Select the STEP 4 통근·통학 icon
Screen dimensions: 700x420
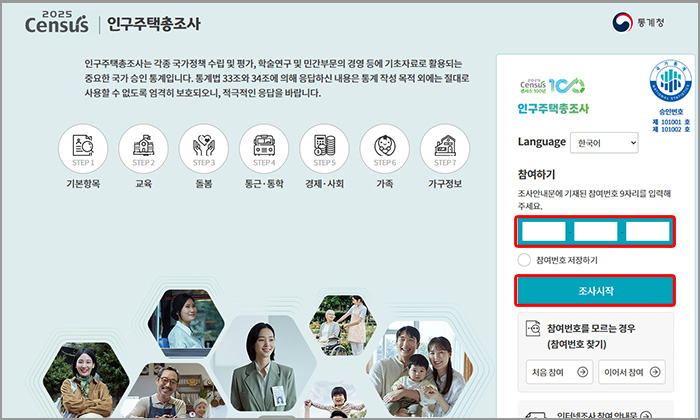pos(264,148)
